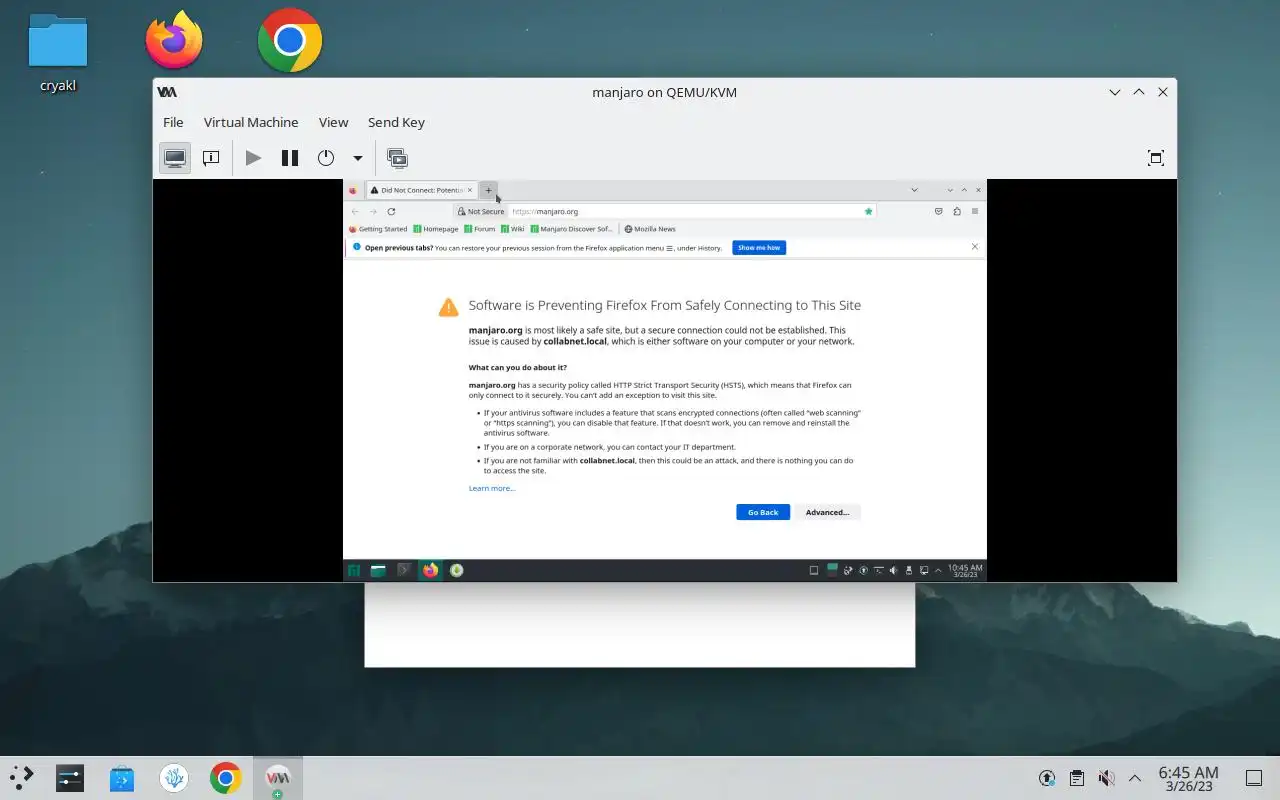
Task: Expand the guest system tray arrow
Action: 938,571
